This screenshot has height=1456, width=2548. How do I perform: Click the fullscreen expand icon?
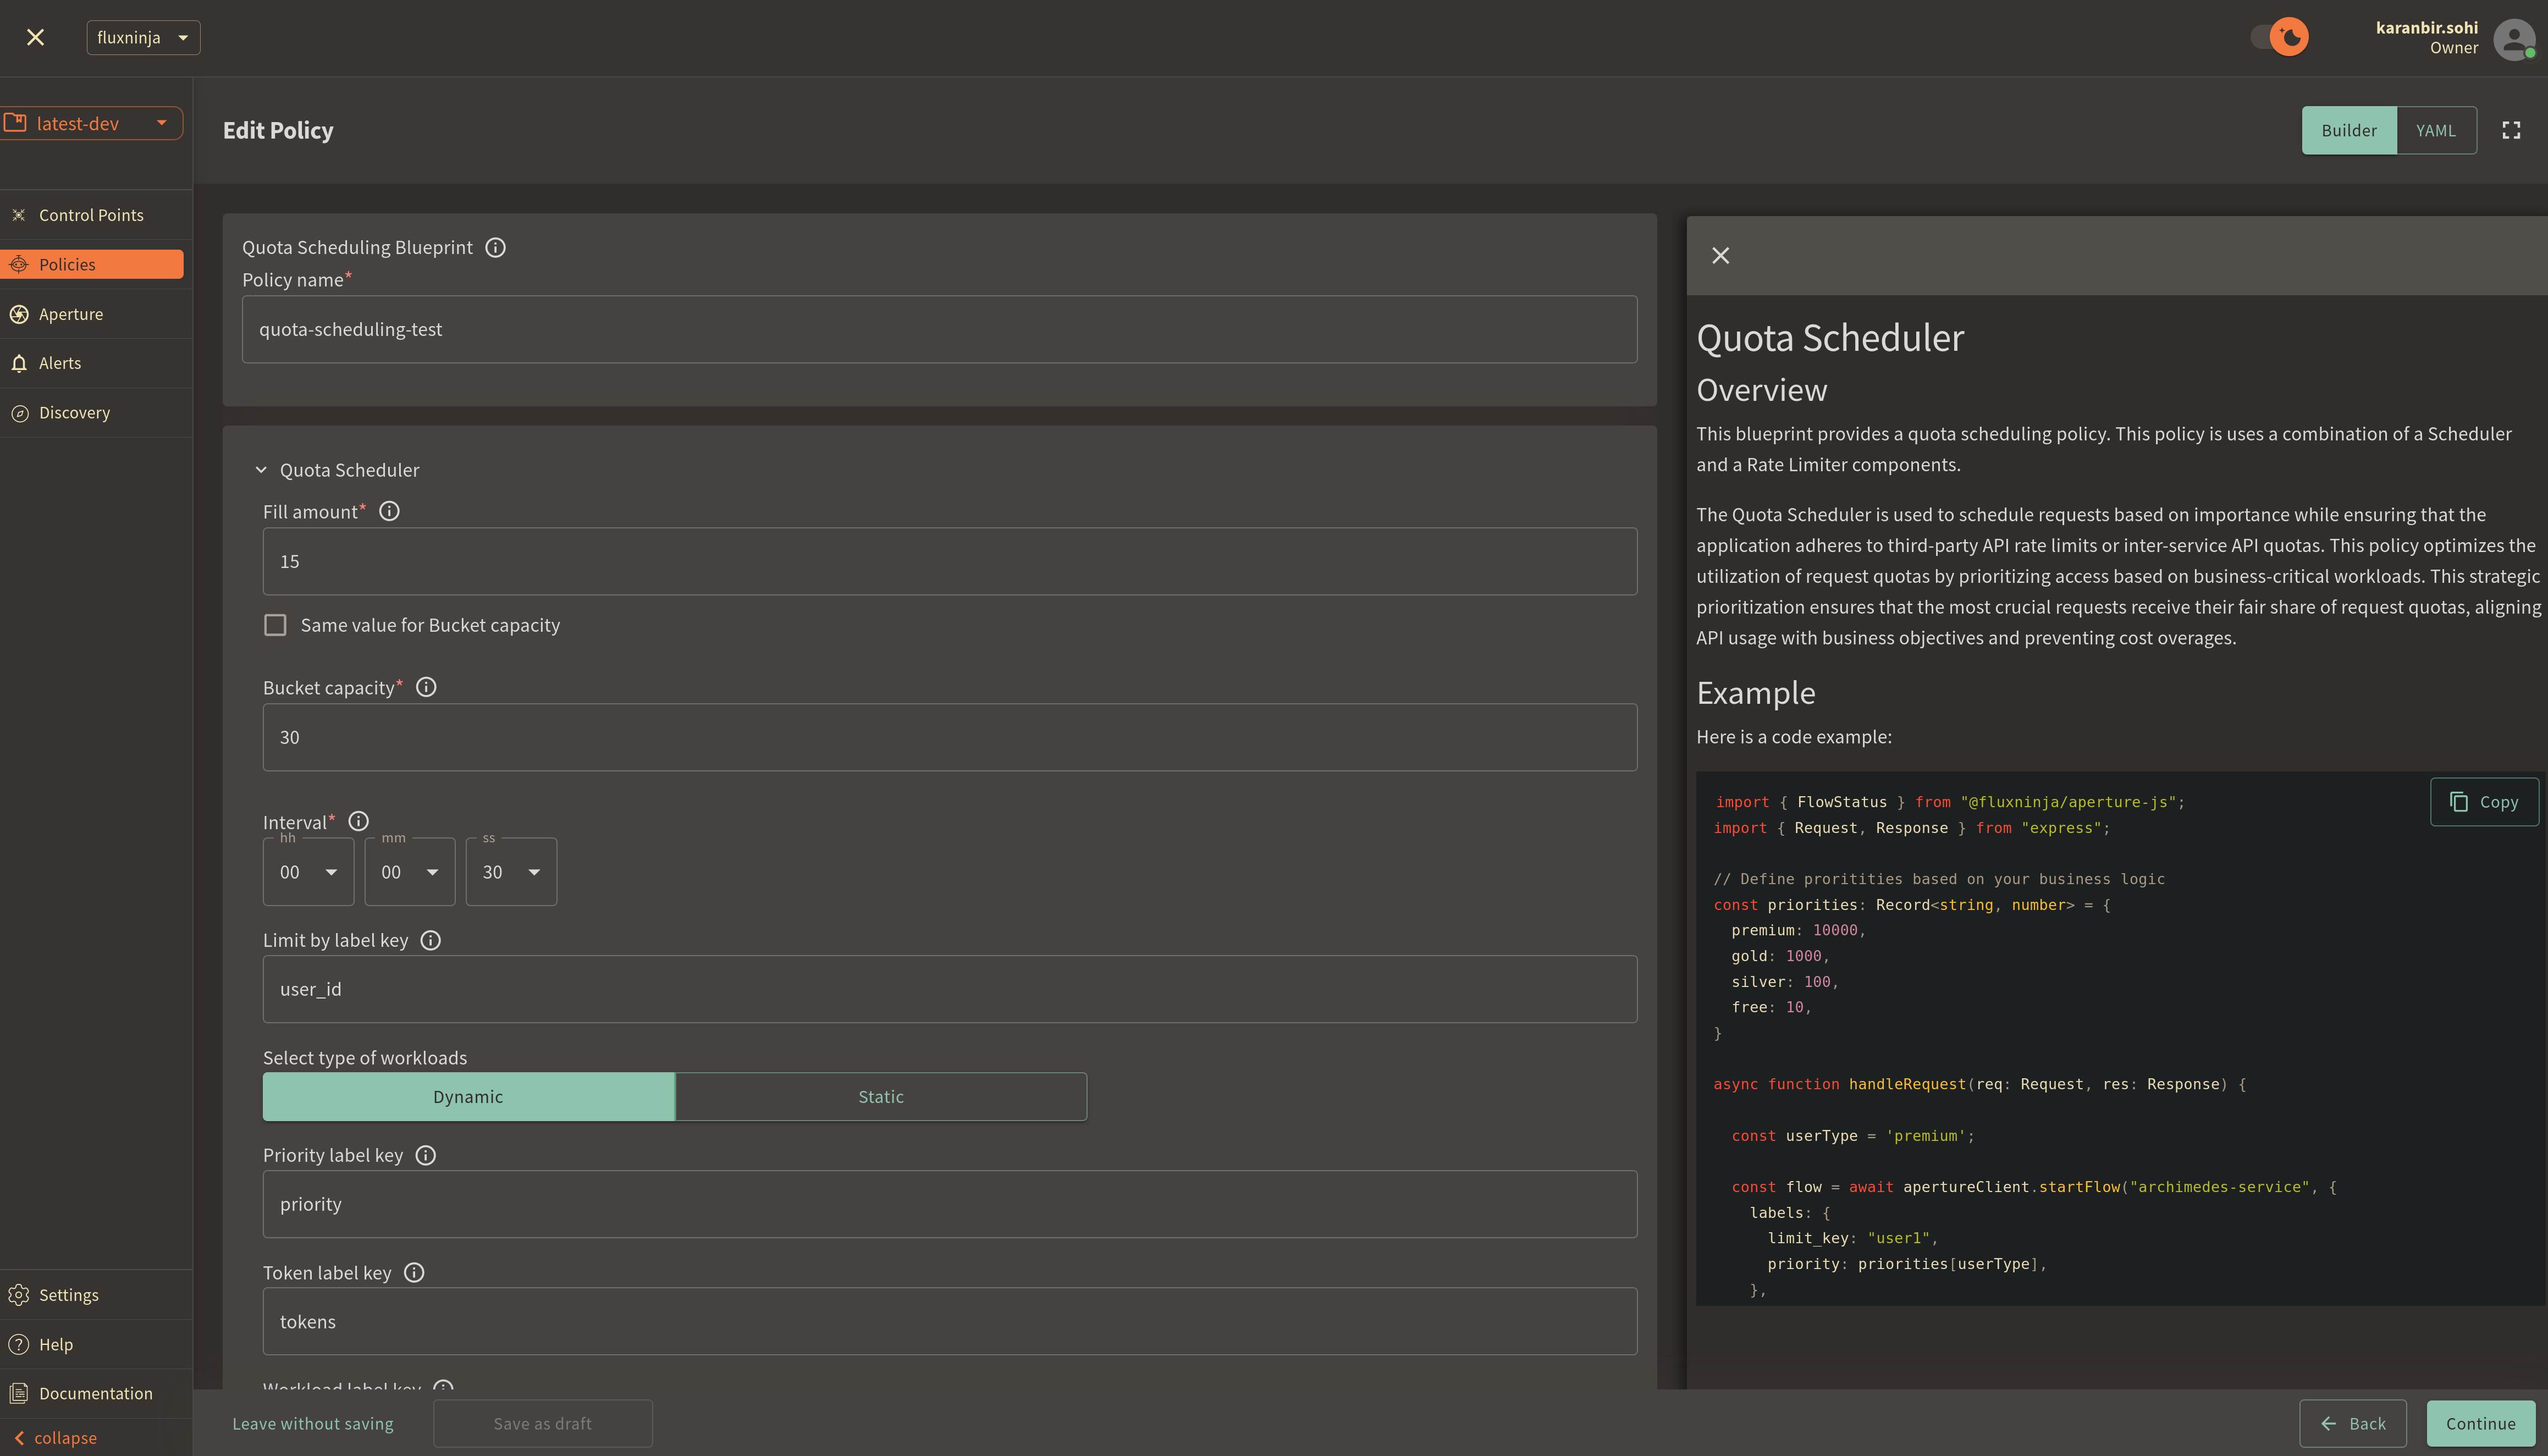pos(2511,130)
